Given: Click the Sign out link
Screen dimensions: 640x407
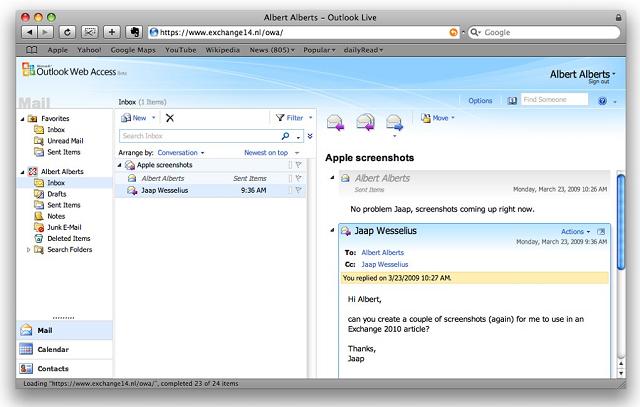Looking at the screenshot, I should (x=598, y=82).
